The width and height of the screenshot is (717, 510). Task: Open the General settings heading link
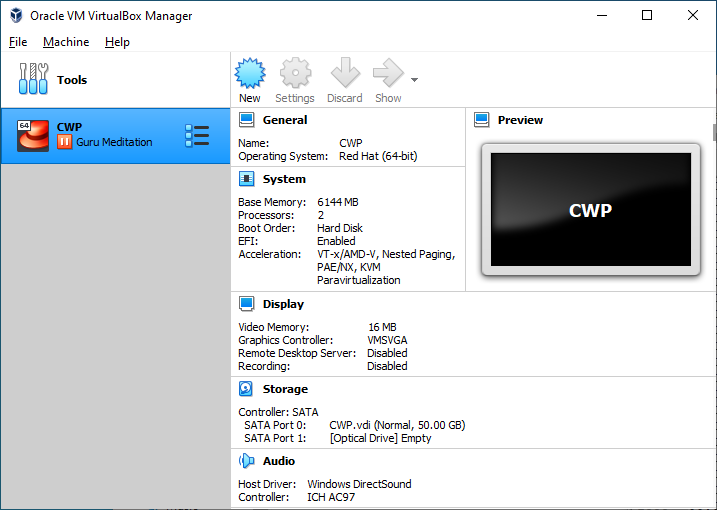tap(285, 120)
